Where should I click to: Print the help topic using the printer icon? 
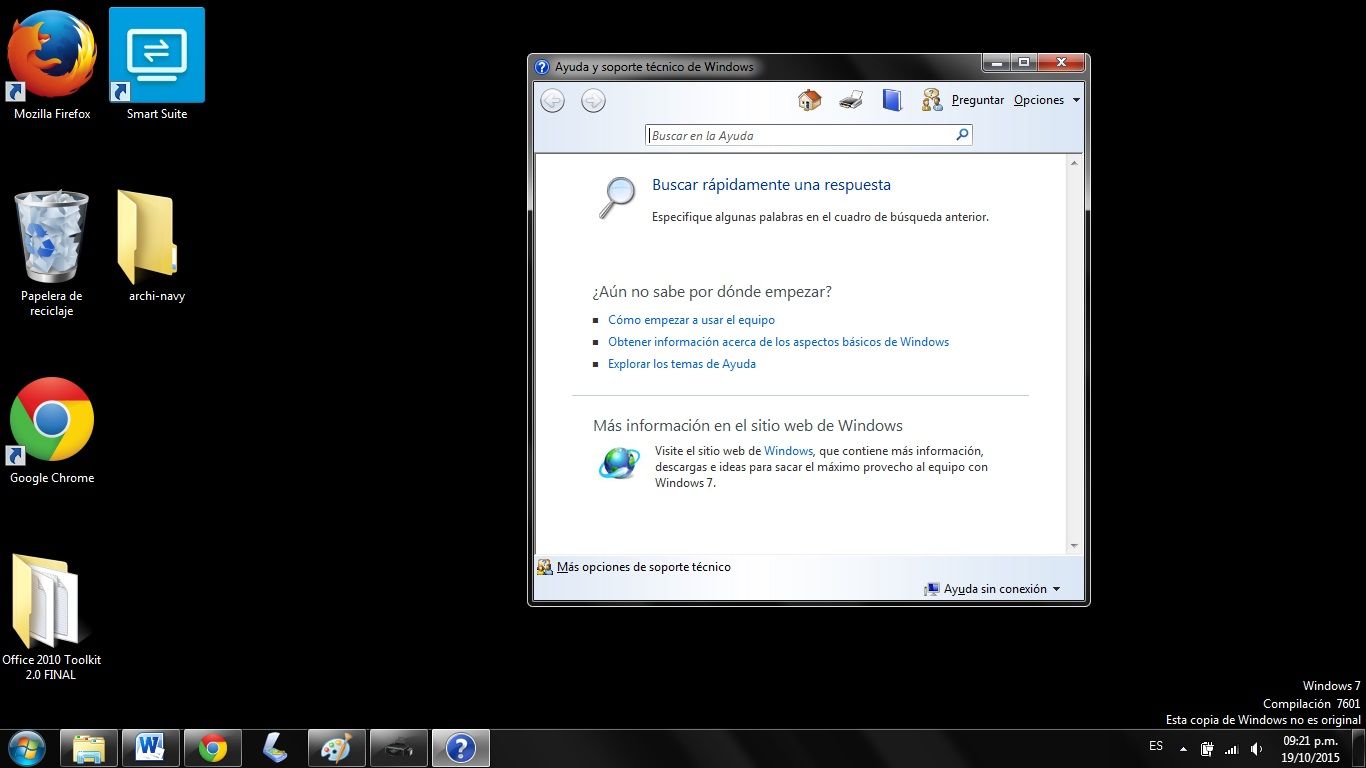[851, 100]
